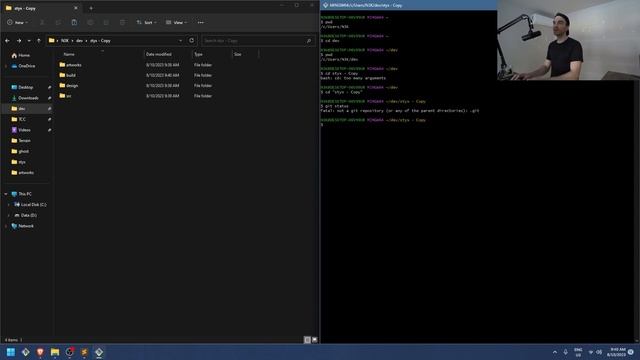This screenshot has width=640, height=360.
Task: Open File Explorer from the taskbar
Action: point(55,352)
